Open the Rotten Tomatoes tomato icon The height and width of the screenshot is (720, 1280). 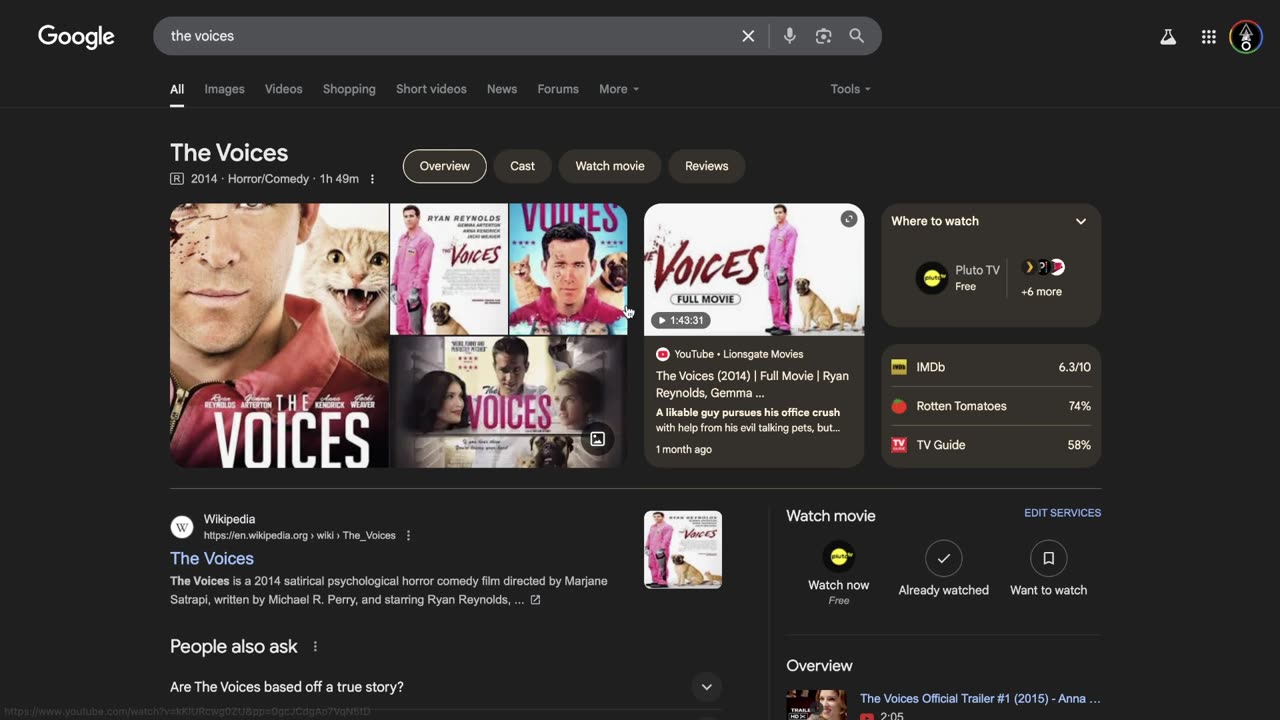pyautogui.click(x=899, y=406)
